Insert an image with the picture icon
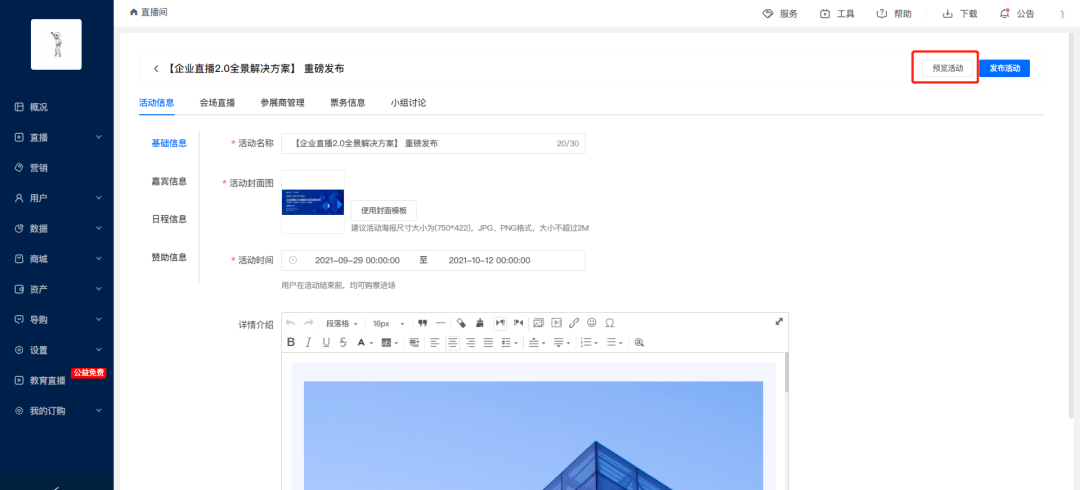This screenshot has height=490, width=1080. coord(539,323)
